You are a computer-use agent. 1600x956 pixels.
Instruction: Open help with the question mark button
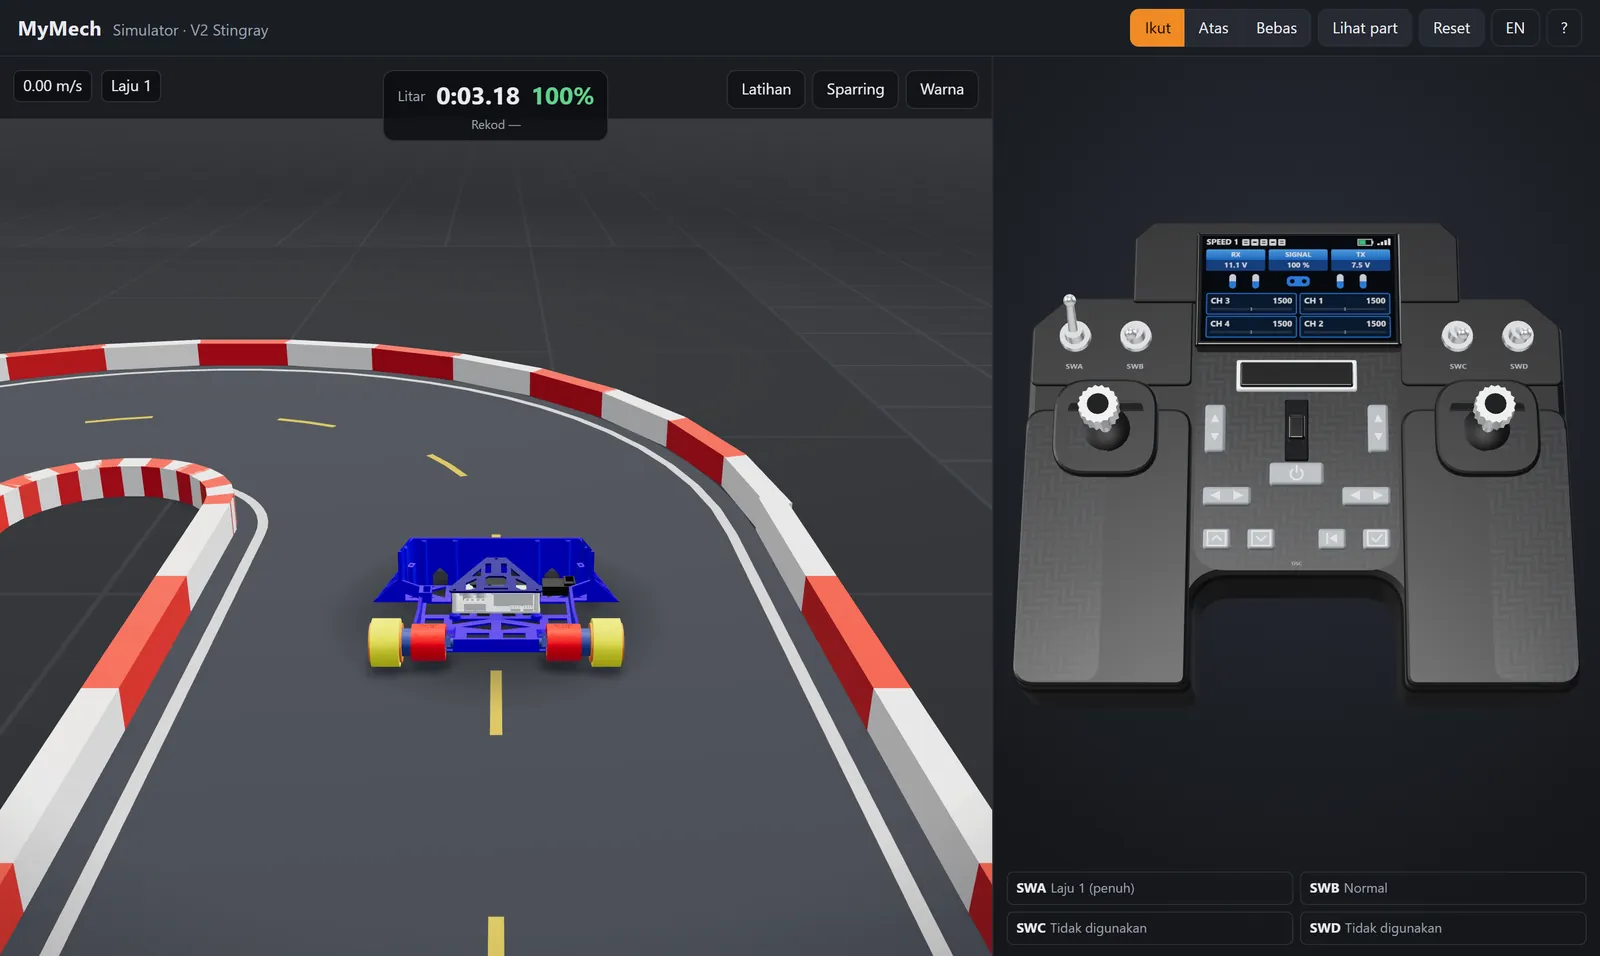point(1564,28)
